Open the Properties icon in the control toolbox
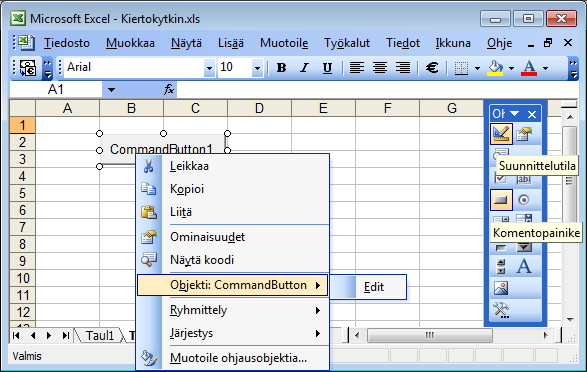Screen dimensions: 587x372 click(524, 134)
